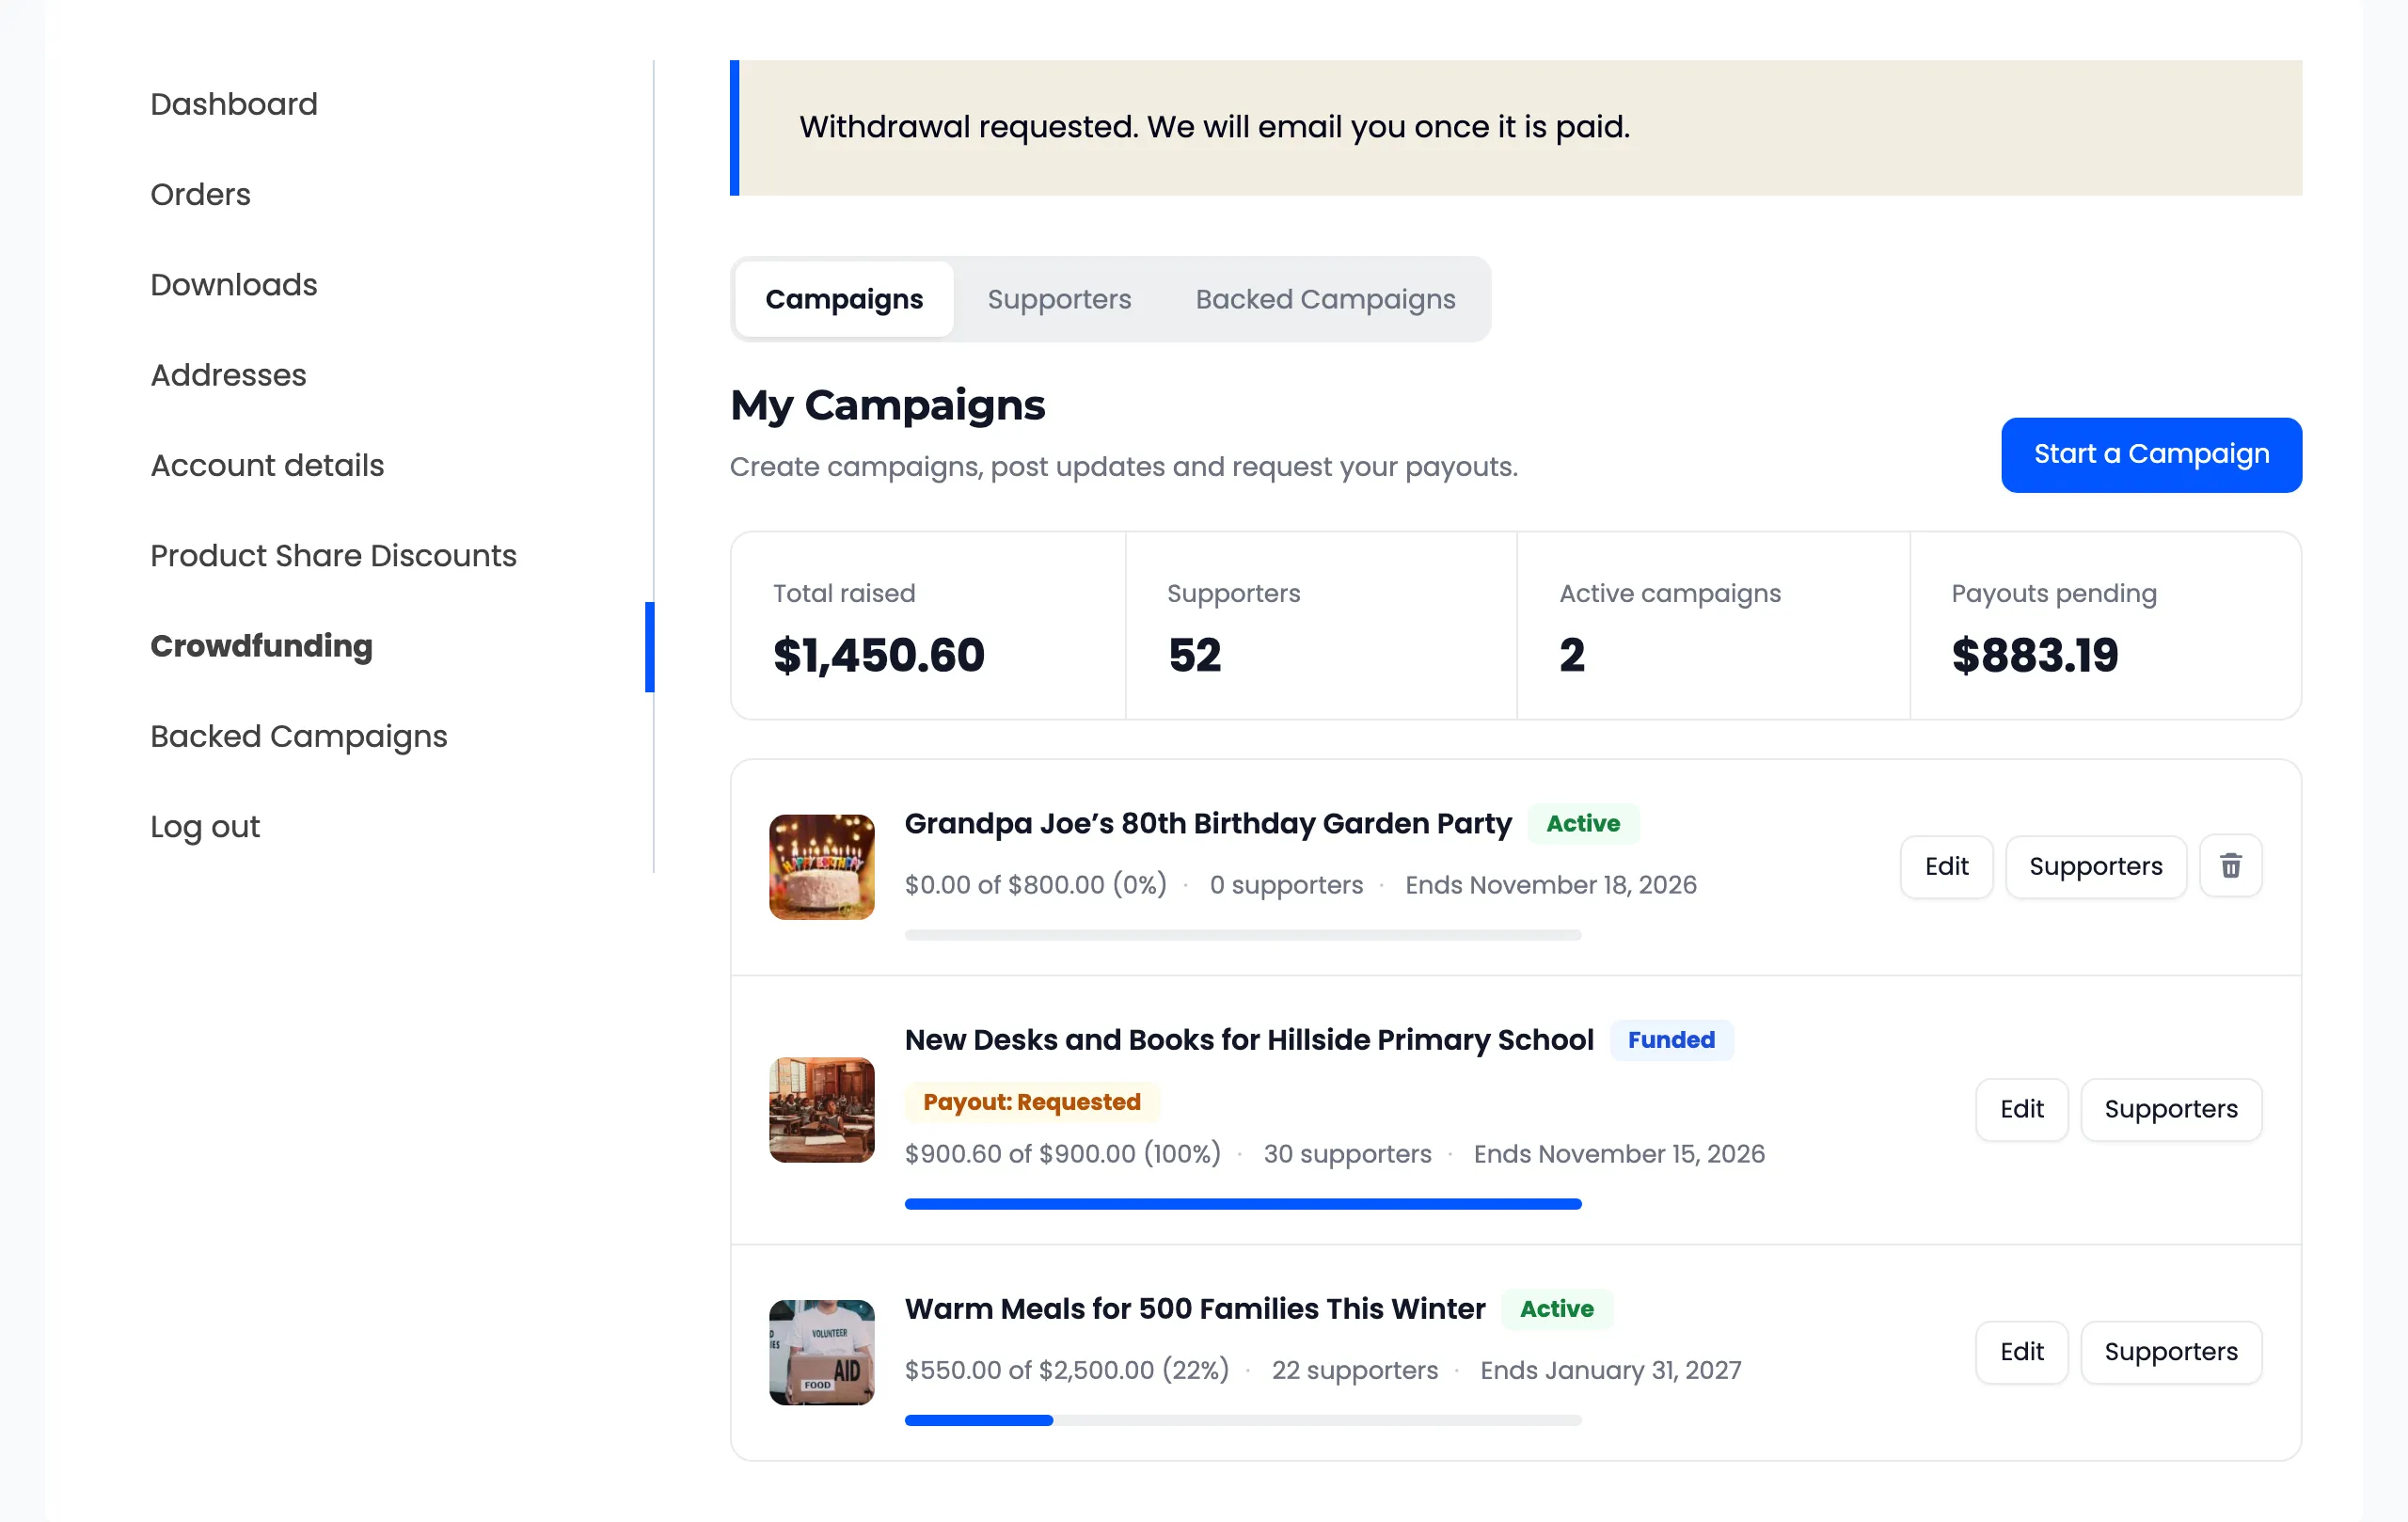Image resolution: width=2408 pixels, height=1522 pixels.
Task: Select the Supporters count 52
Action: 1194,656
